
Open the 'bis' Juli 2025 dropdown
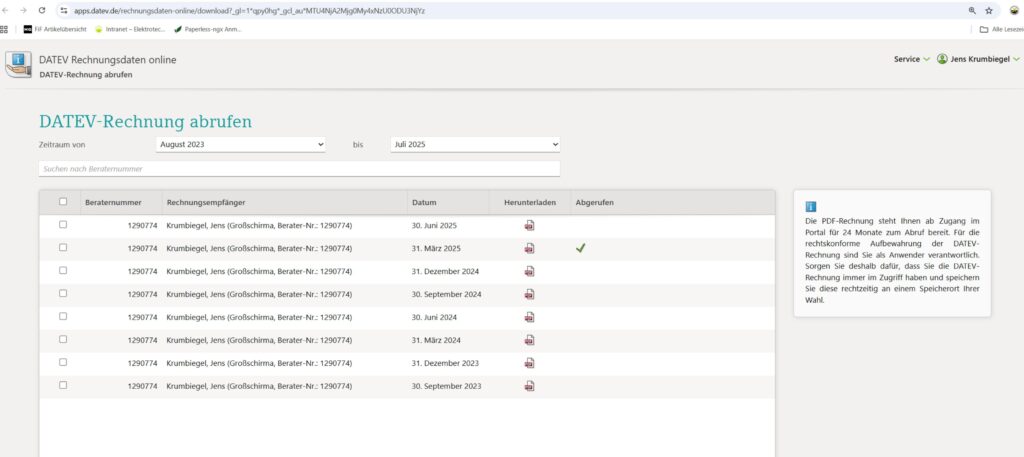475,145
